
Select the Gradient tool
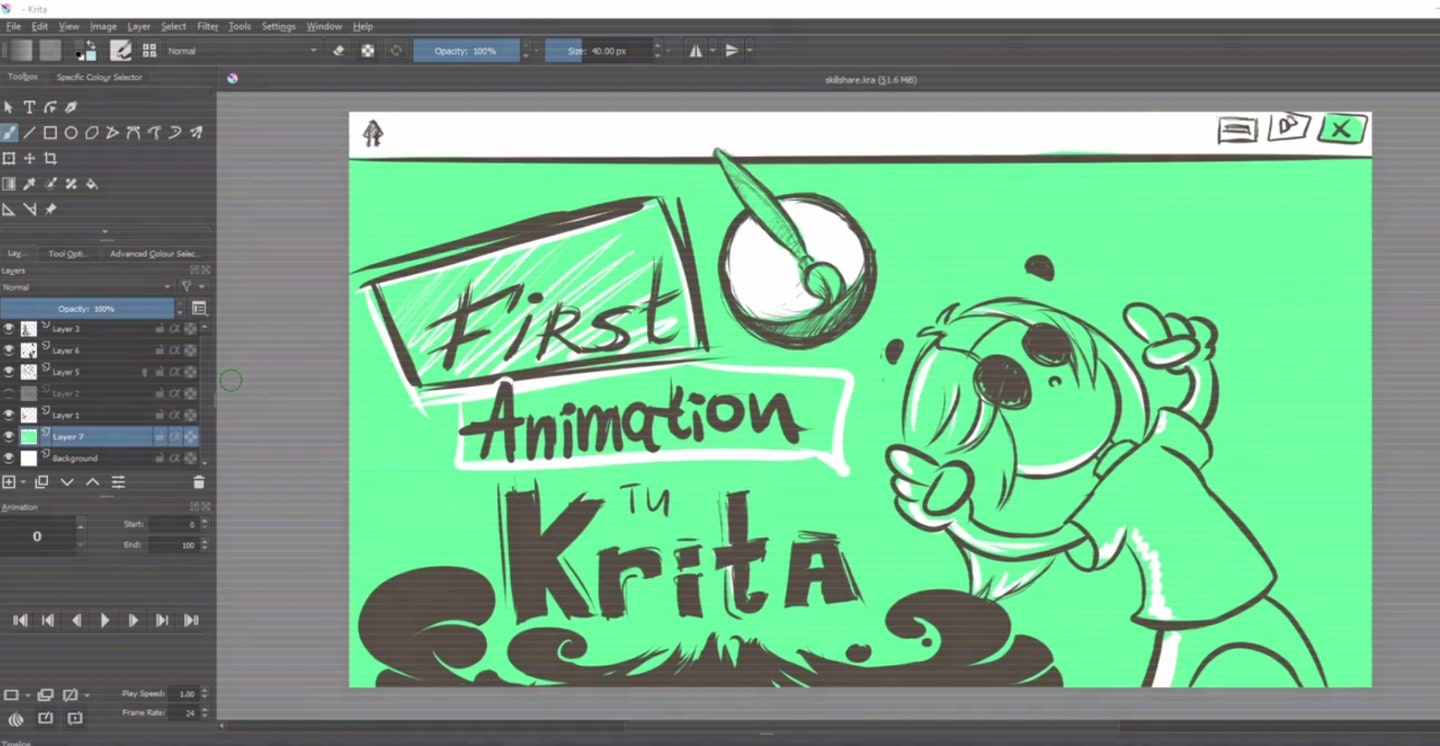tap(9, 183)
